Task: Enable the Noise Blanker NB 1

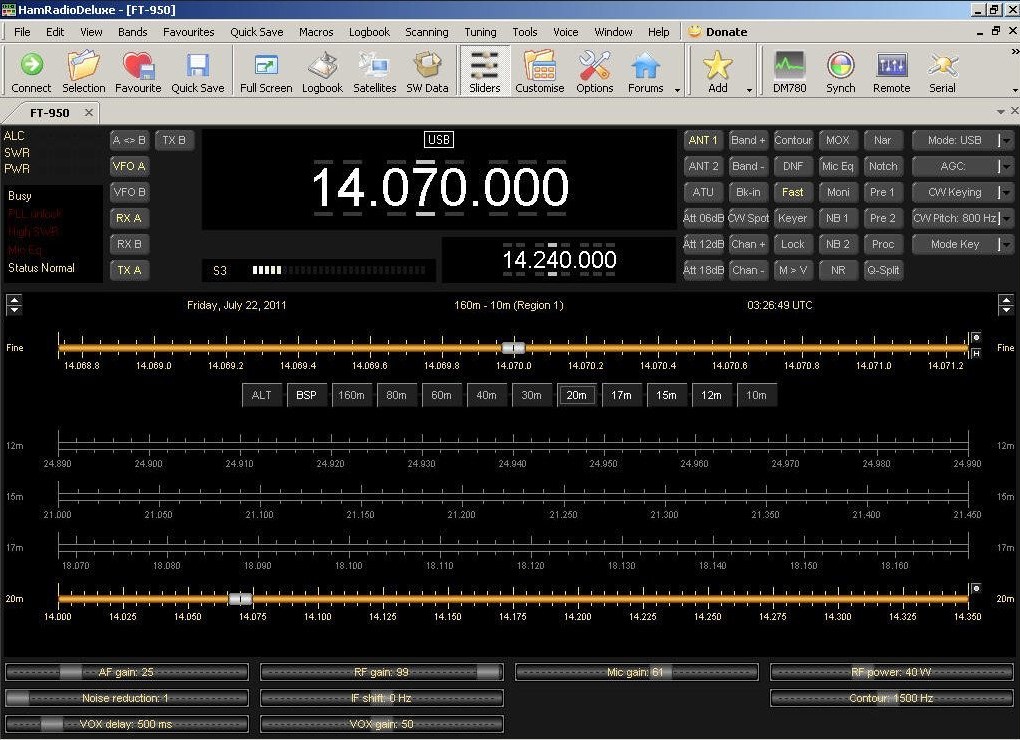Action: pos(838,218)
